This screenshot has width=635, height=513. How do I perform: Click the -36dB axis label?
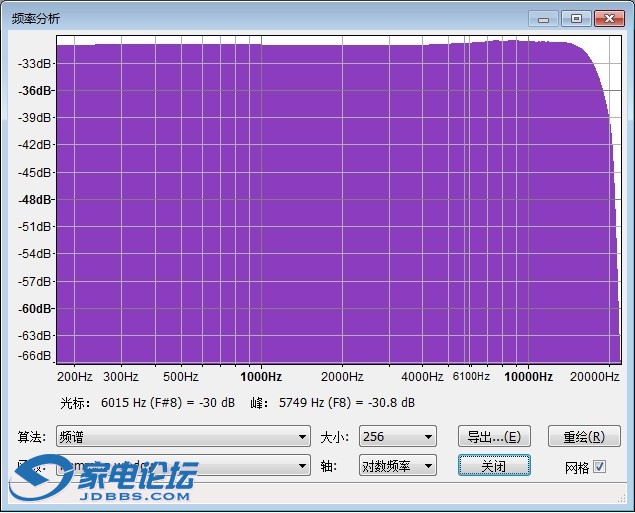(x=34, y=91)
